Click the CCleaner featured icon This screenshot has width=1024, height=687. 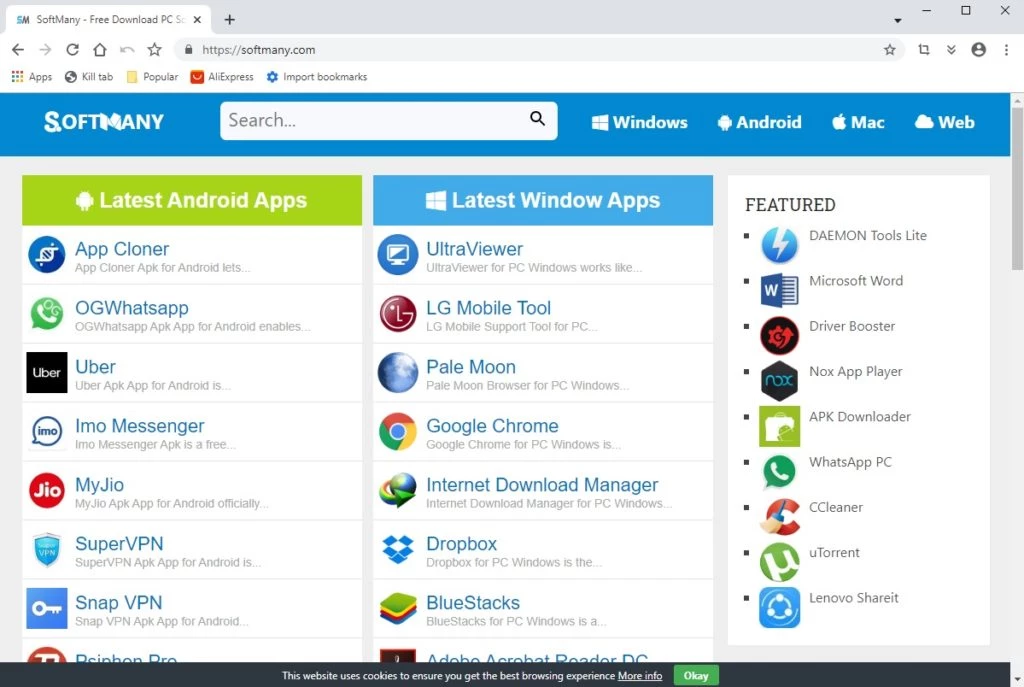point(779,517)
